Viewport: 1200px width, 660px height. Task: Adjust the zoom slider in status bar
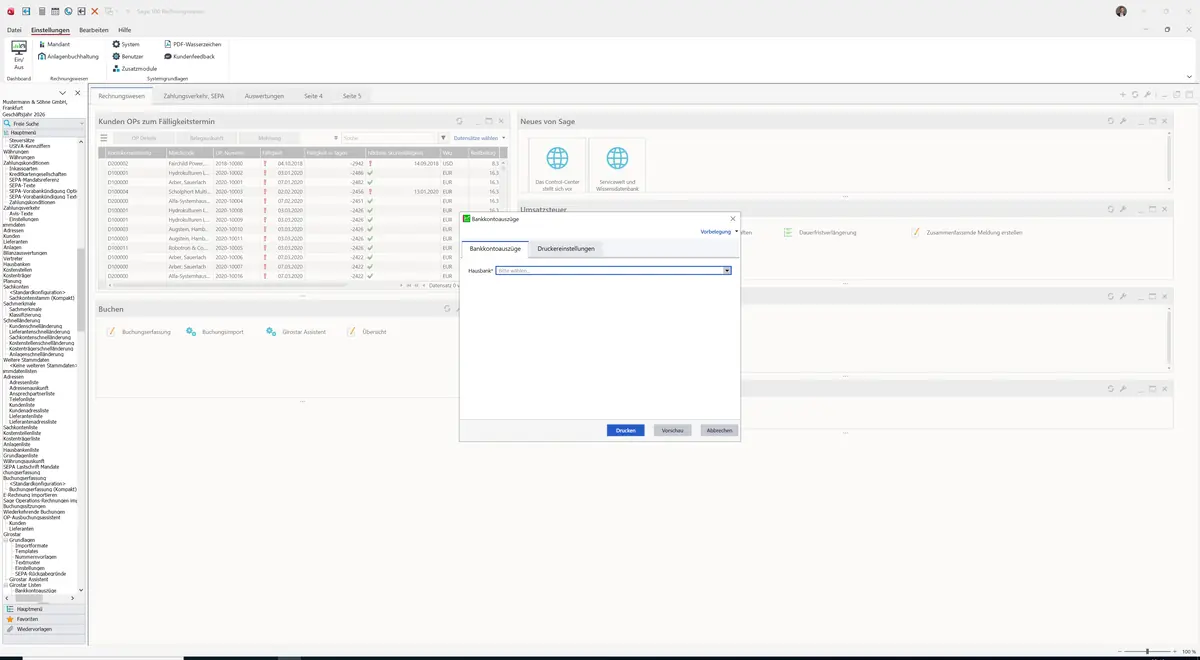tap(1147, 651)
